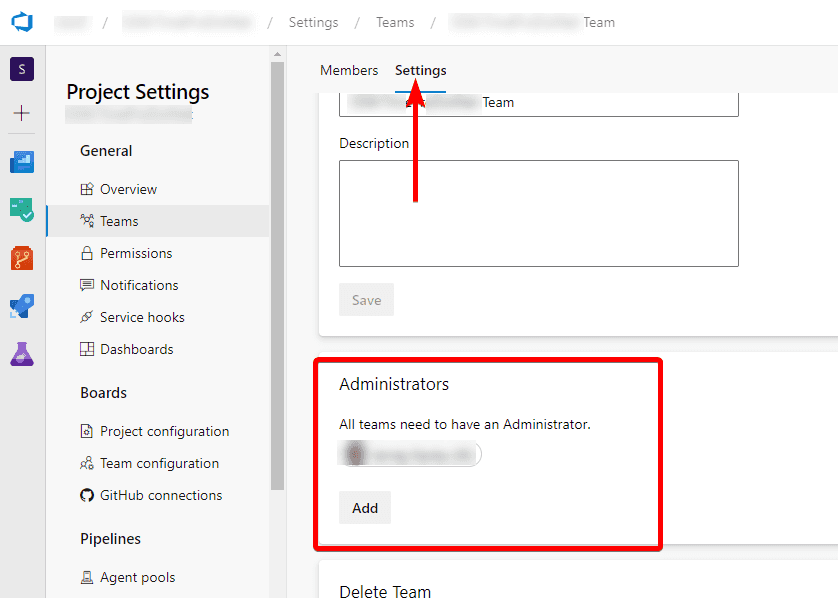Open Service hooks settings
This screenshot has width=838, height=598.
click(142, 317)
